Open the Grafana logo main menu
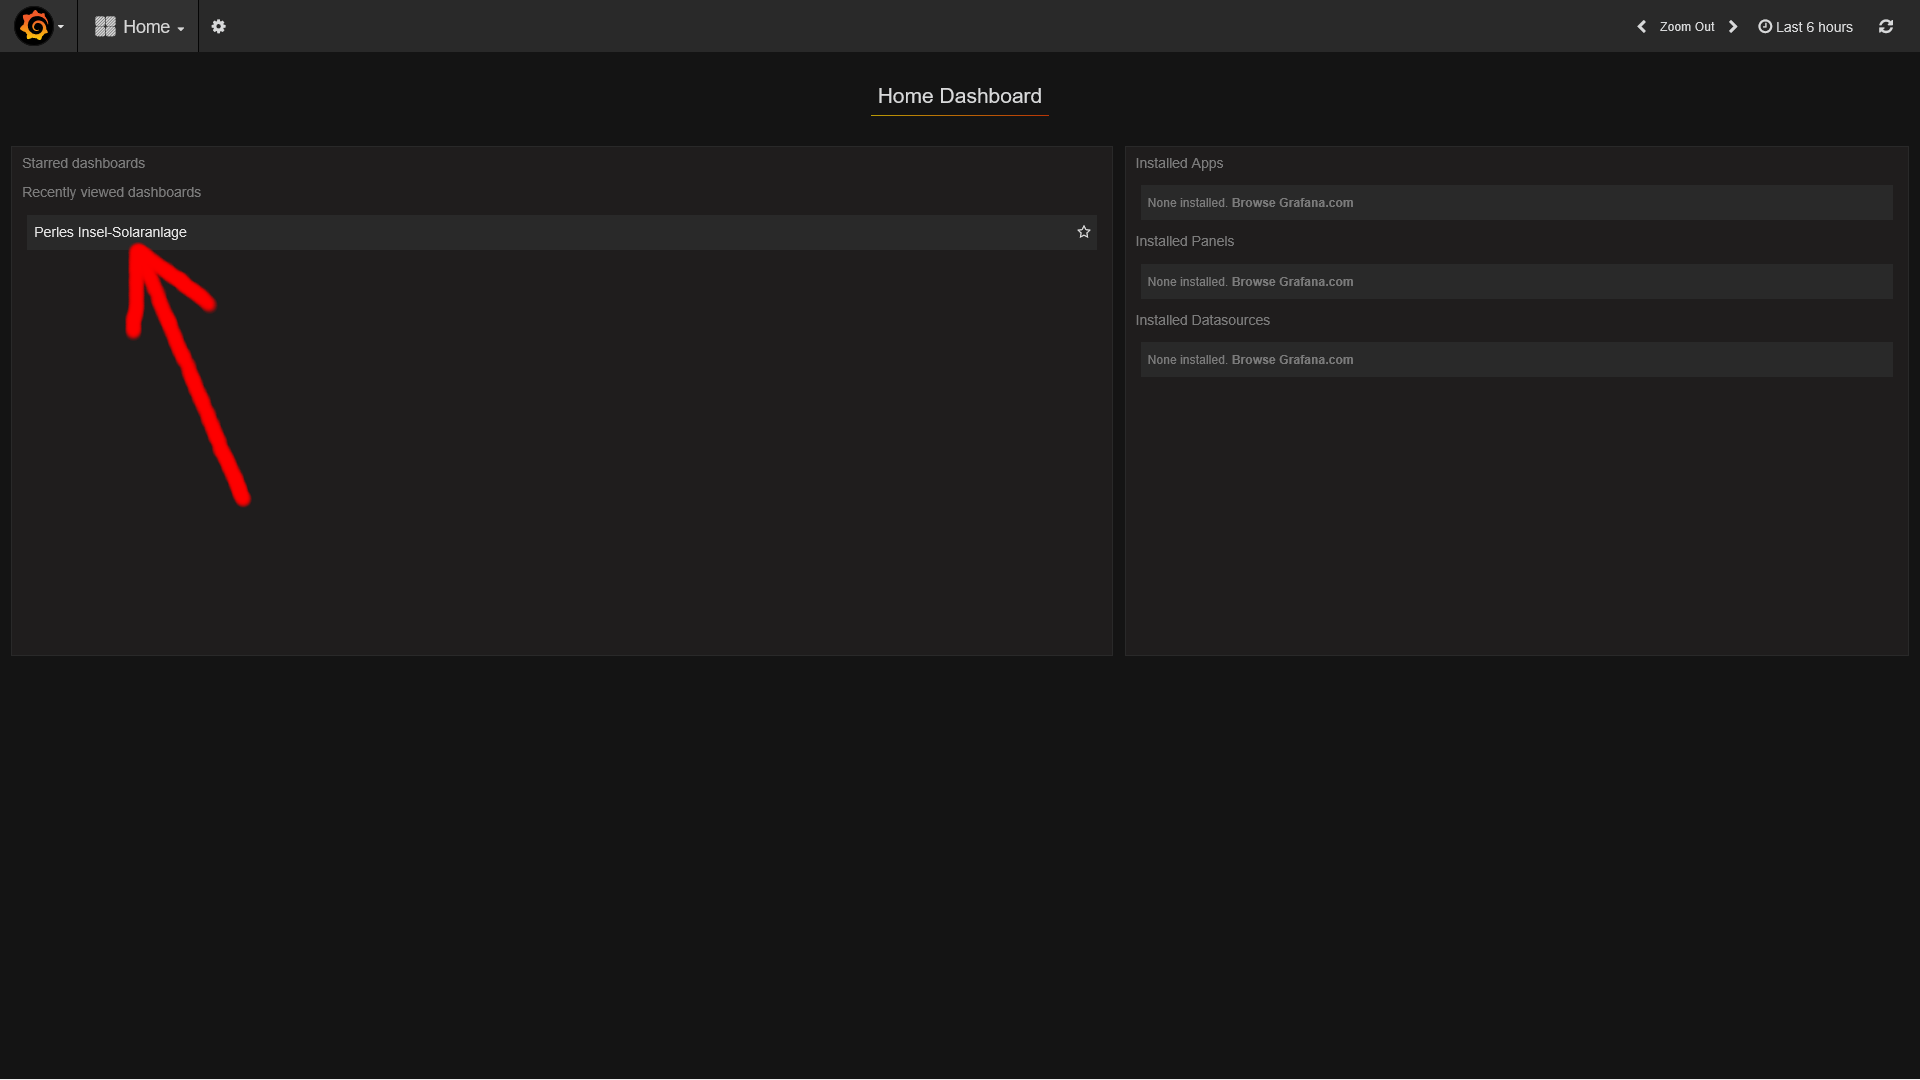The width and height of the screenshot is (1920, 1080). (34, 26)
